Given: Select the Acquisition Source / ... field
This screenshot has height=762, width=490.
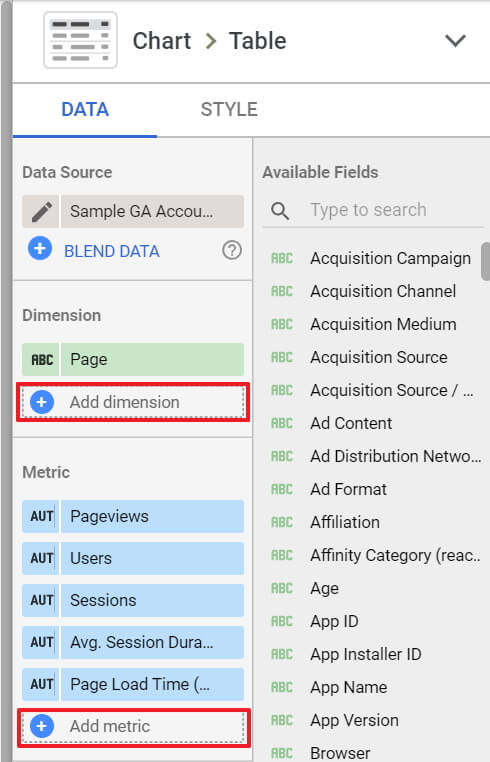Looking at the screenshot, I should pos(392,390).
